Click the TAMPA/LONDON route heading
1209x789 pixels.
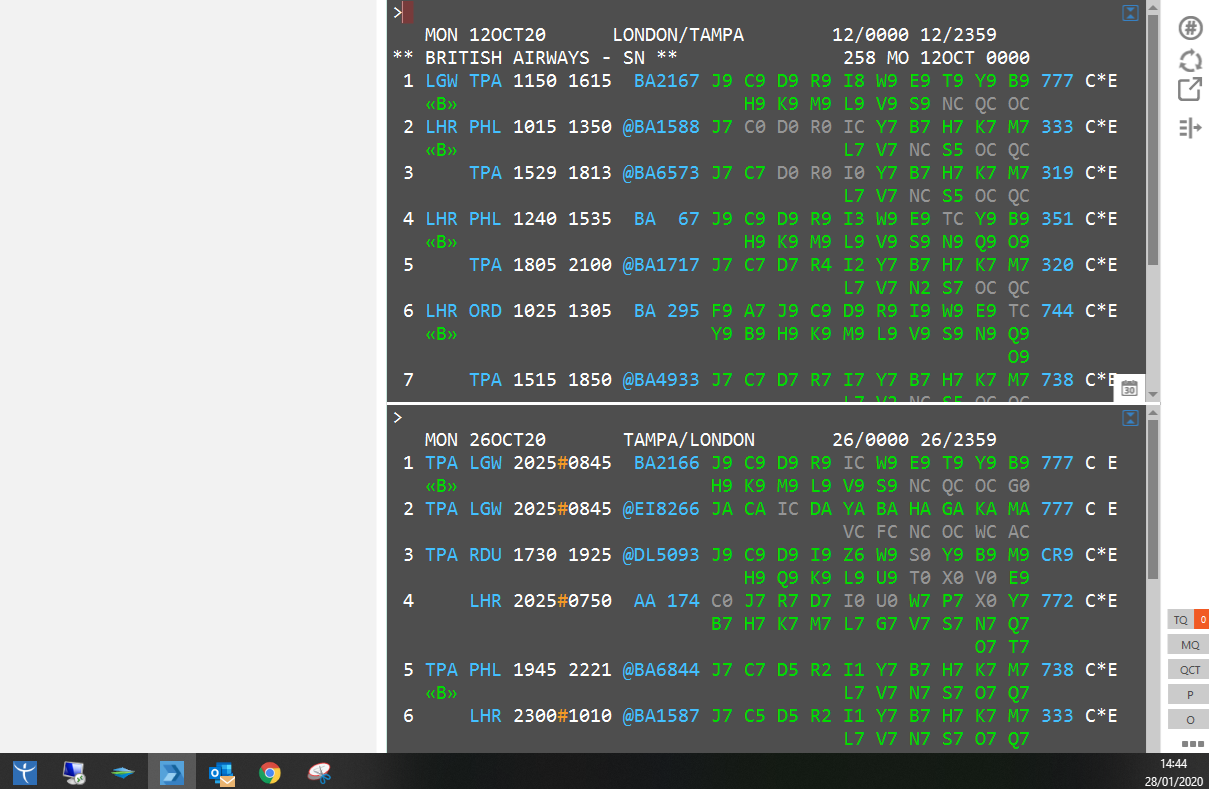(689, 440)
